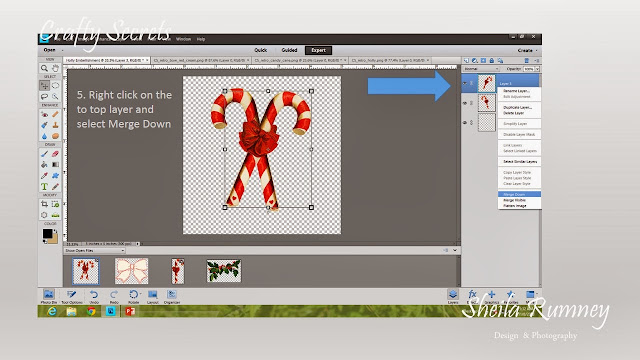Select the Lasso tool
The height and width of the screenshot is (360, 640).
(44, 96)
